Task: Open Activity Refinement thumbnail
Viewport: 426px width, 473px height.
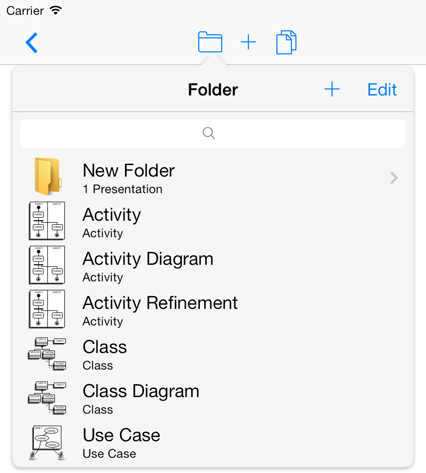Action: [47, 309]
